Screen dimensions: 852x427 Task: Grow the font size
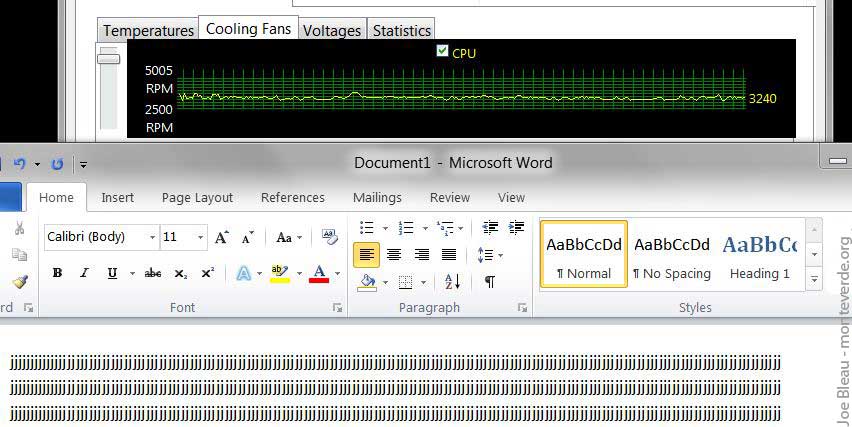[222, 237]
